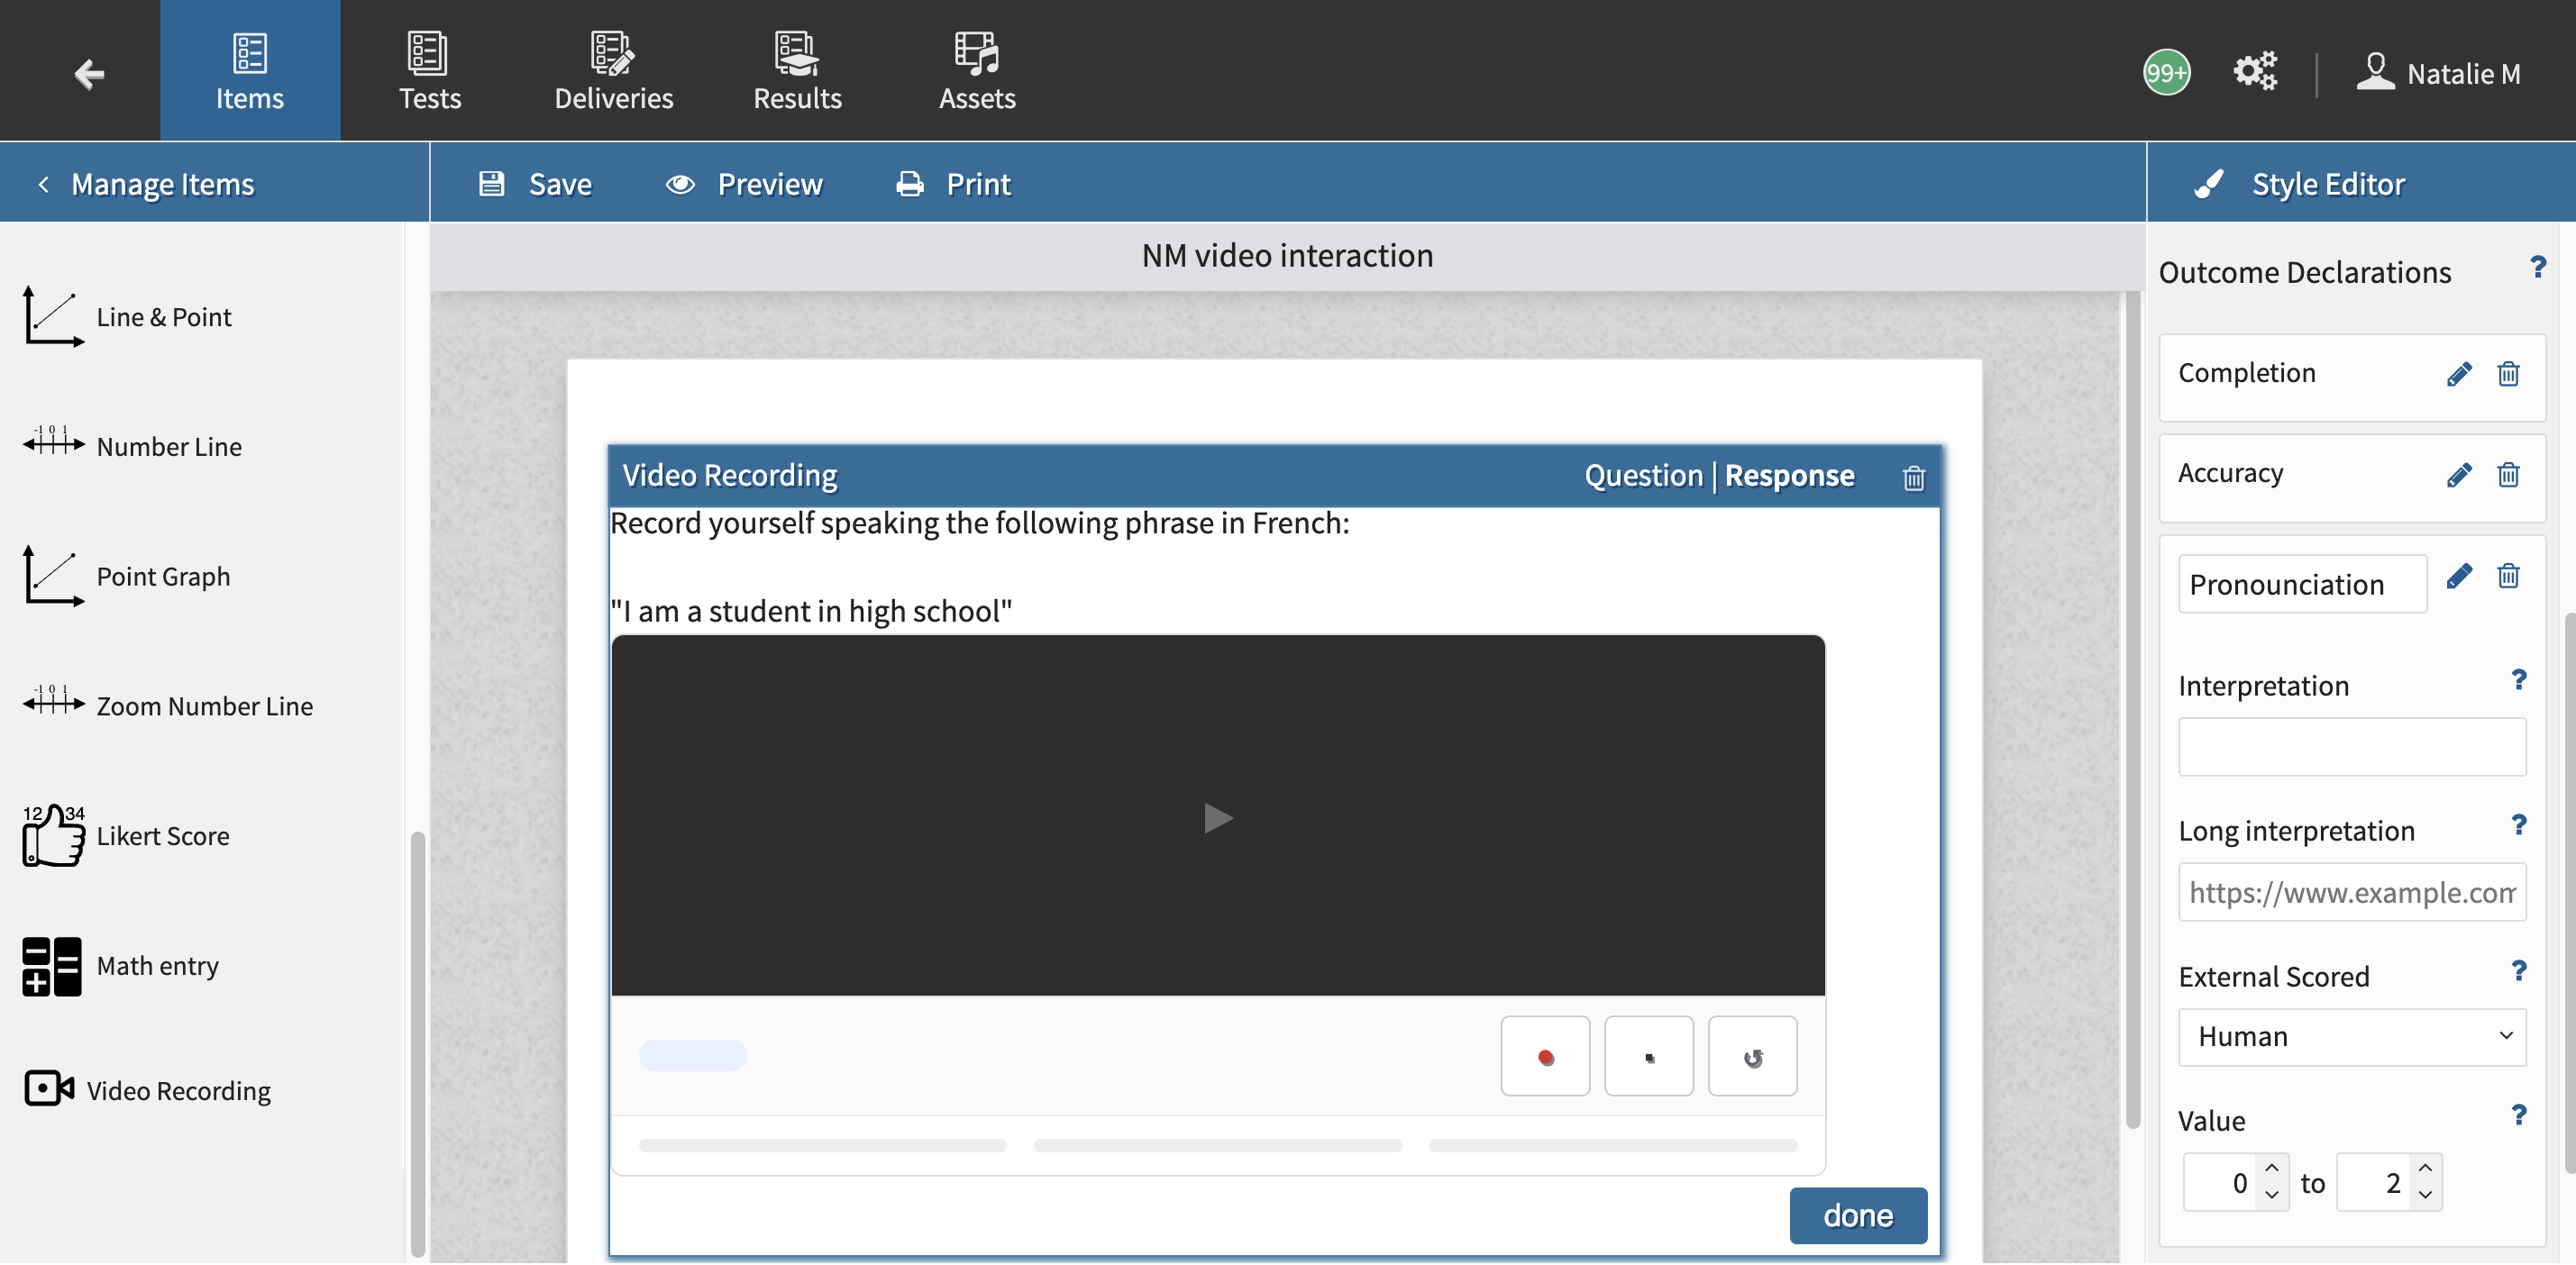Switch to the Tests tab
Screen dimensions: 2576x1265
tap(430, 70)
